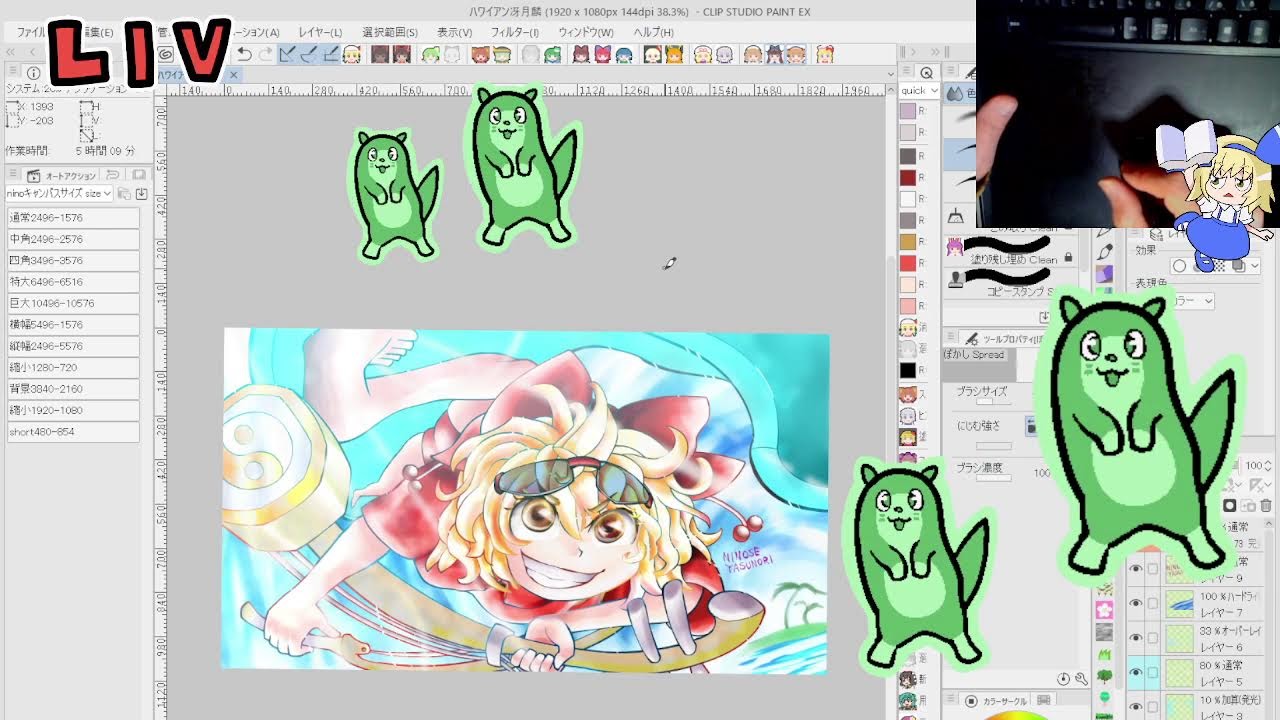
Task: Open the 表示(V) menu
Action: (454, 33)
